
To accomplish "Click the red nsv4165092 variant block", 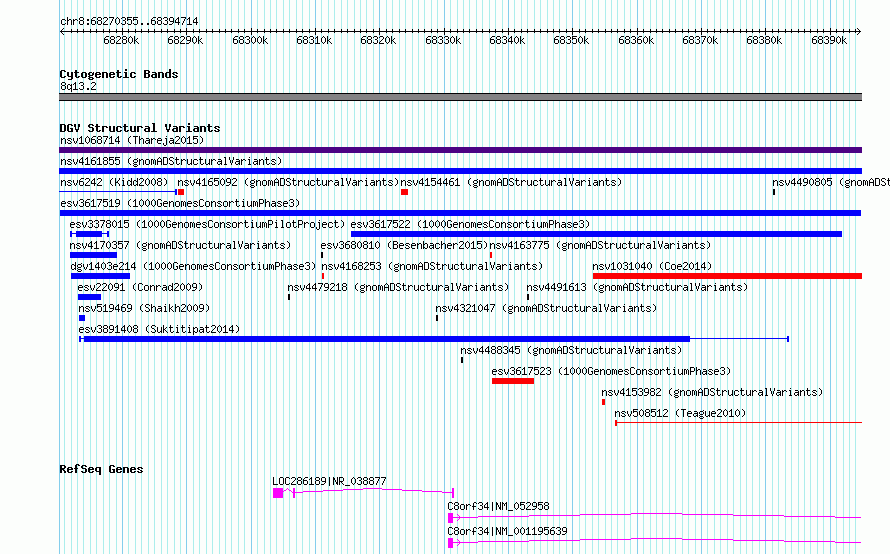I will (180, 192).
